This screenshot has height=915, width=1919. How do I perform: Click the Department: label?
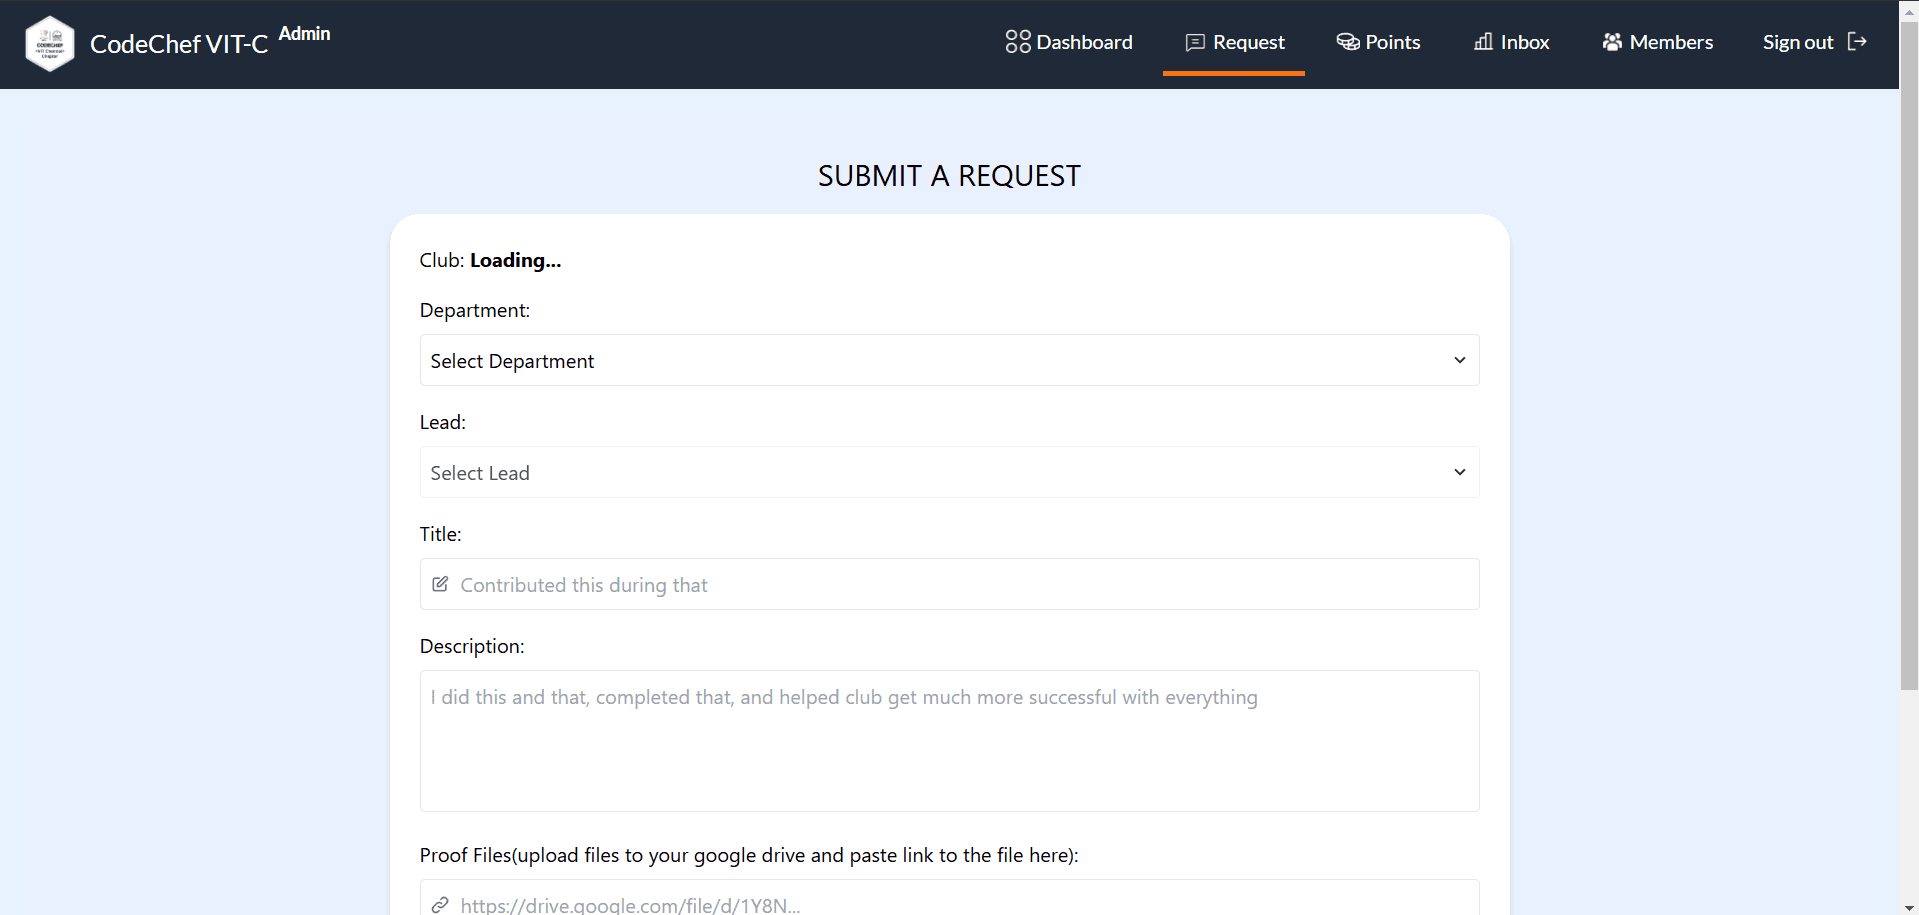475,310
